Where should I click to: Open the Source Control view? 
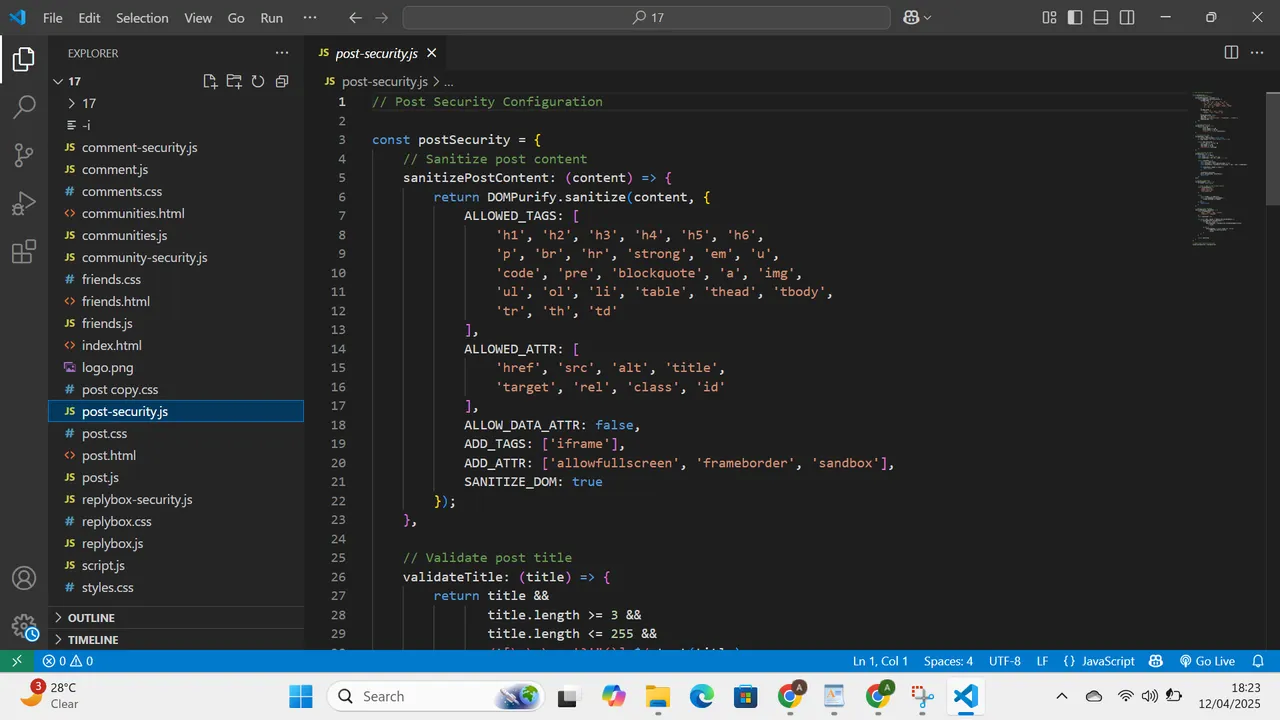(x=24, y=155)
